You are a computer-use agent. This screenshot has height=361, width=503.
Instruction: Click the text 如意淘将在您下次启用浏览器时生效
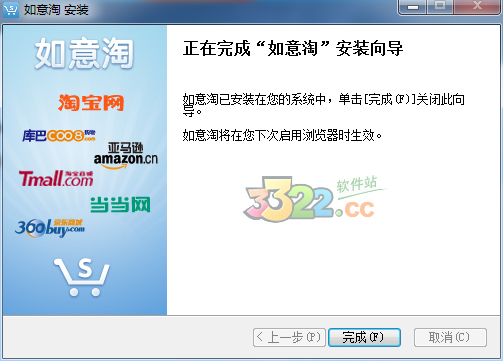click(282, 136)
